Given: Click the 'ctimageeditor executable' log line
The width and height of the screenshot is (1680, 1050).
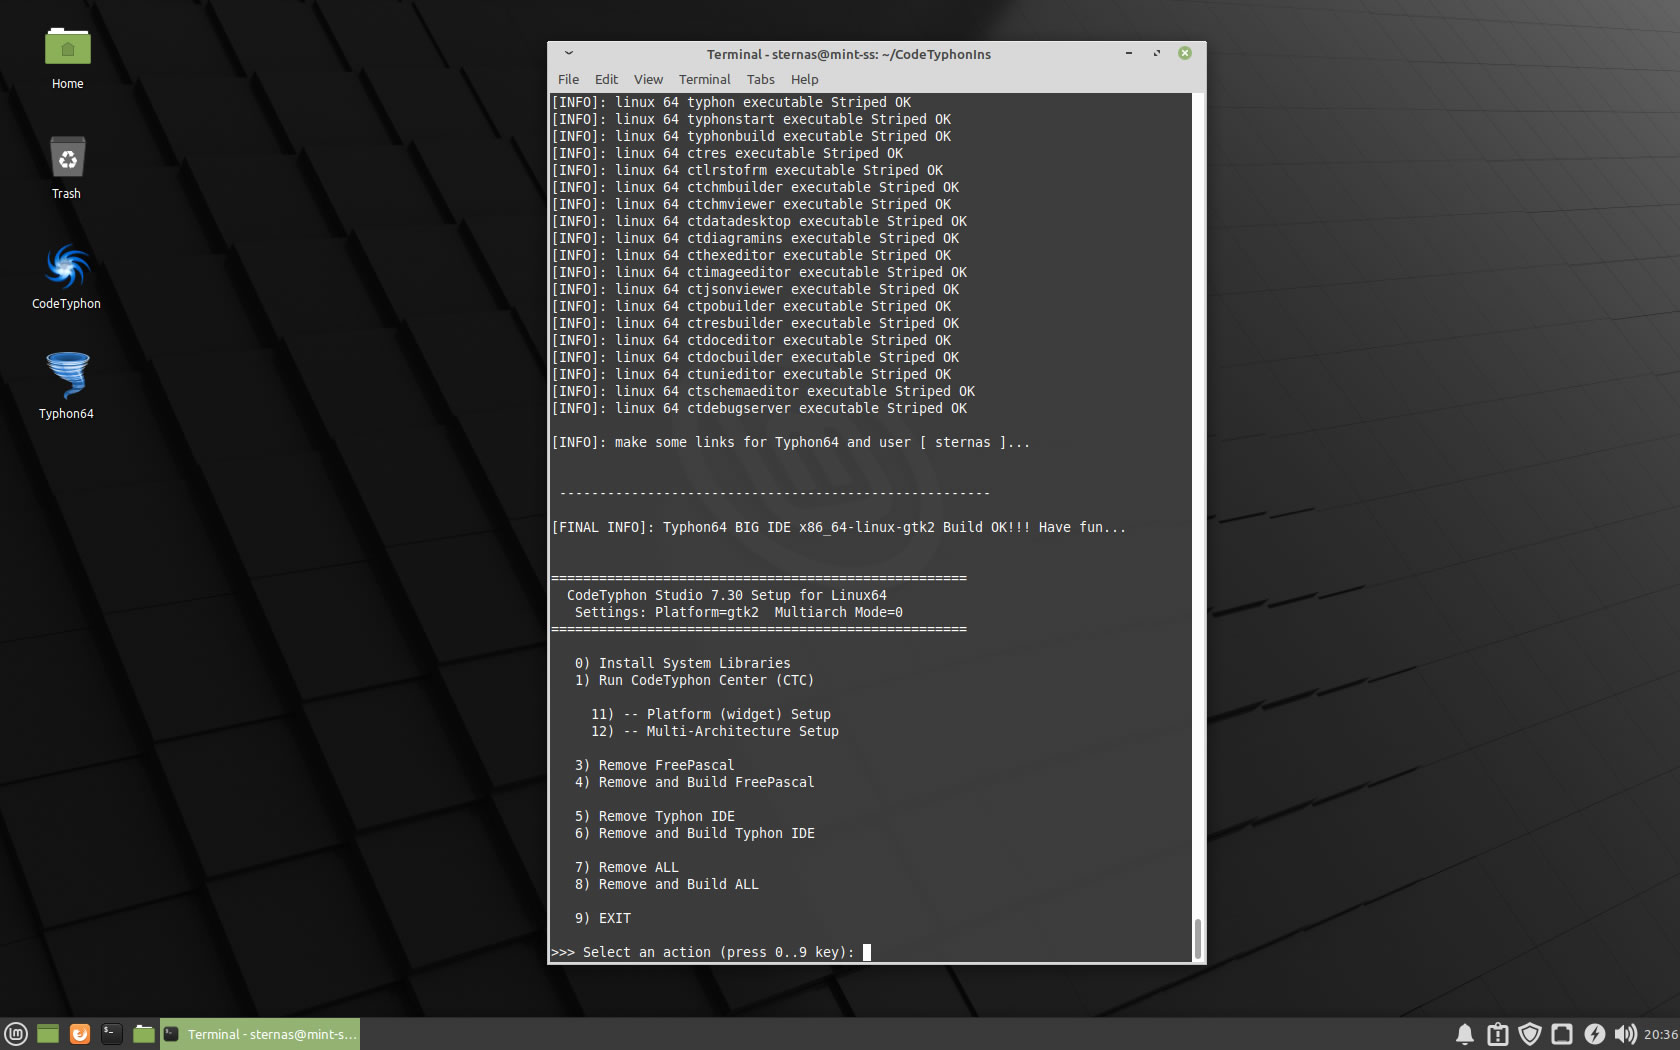Looking at the screenshot, I should click(x=758, y=272).
